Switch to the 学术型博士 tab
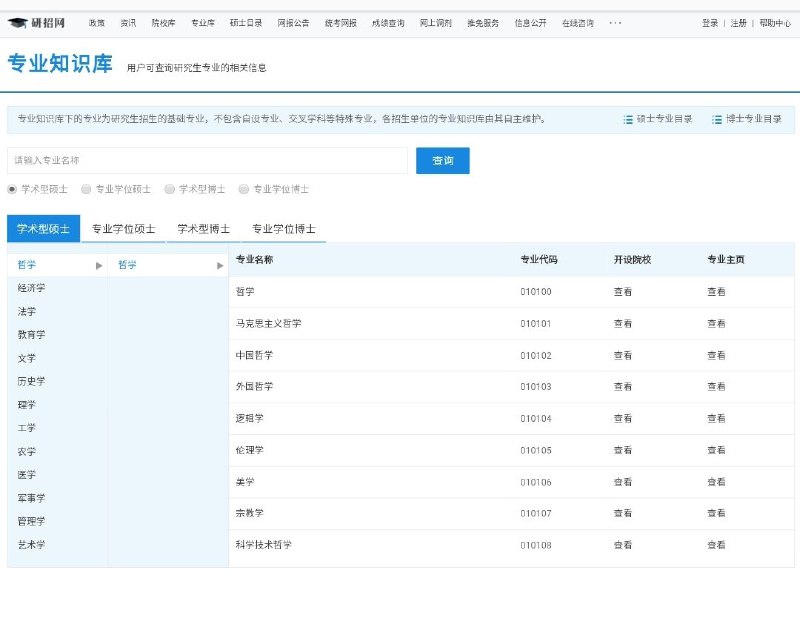The image size is (800, 630). coord(204,229)
